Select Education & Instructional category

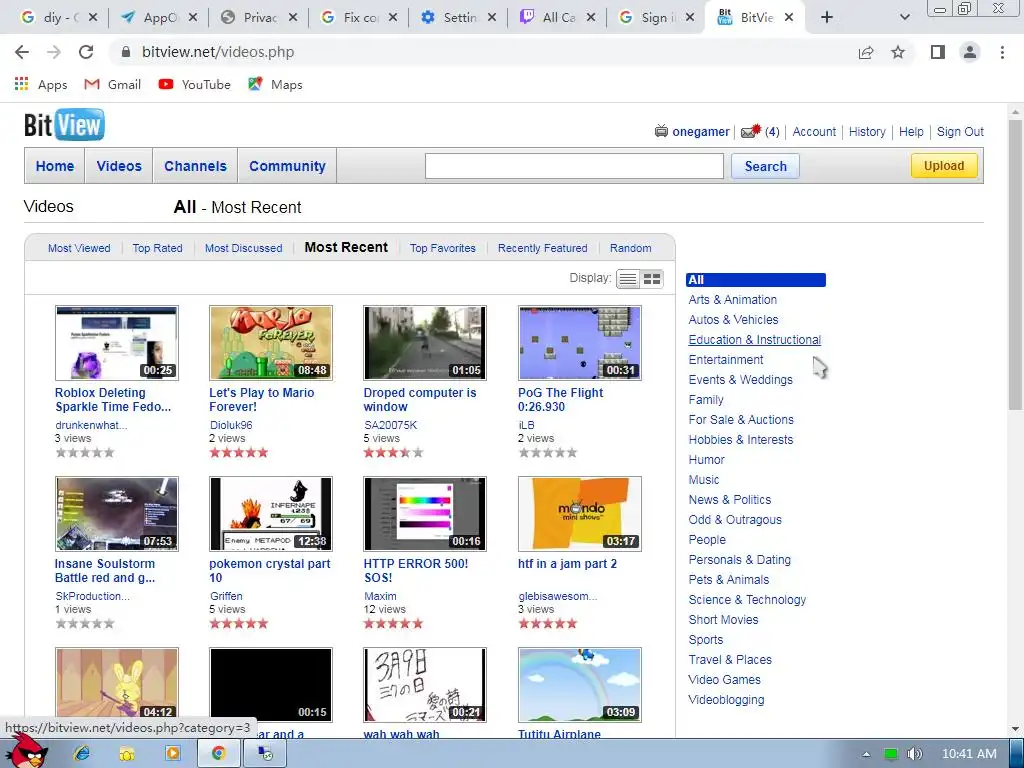pos(754,340)
